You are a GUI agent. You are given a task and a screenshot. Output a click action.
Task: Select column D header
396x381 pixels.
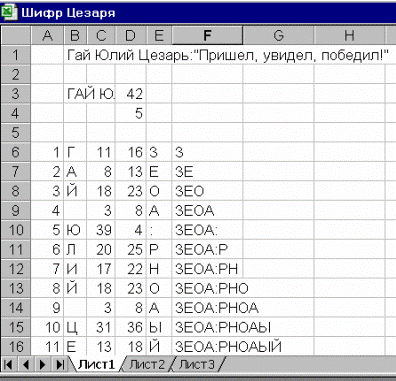click(131, 36)
